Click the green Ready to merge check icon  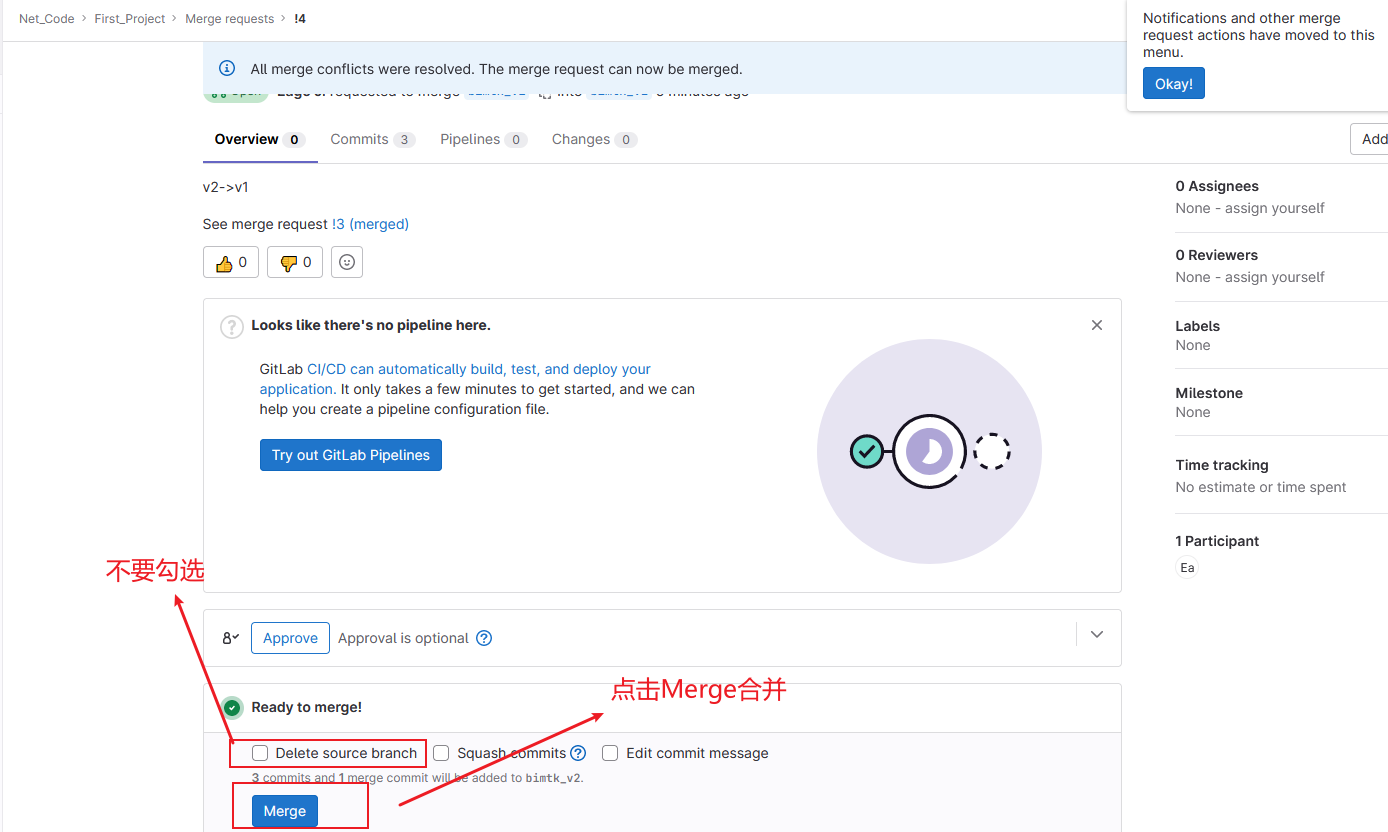coord(232,708)
